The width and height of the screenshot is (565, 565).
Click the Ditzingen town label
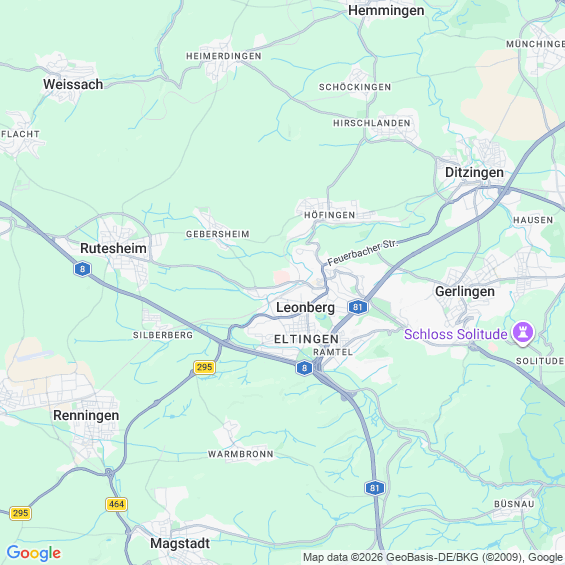click(474, 172)
